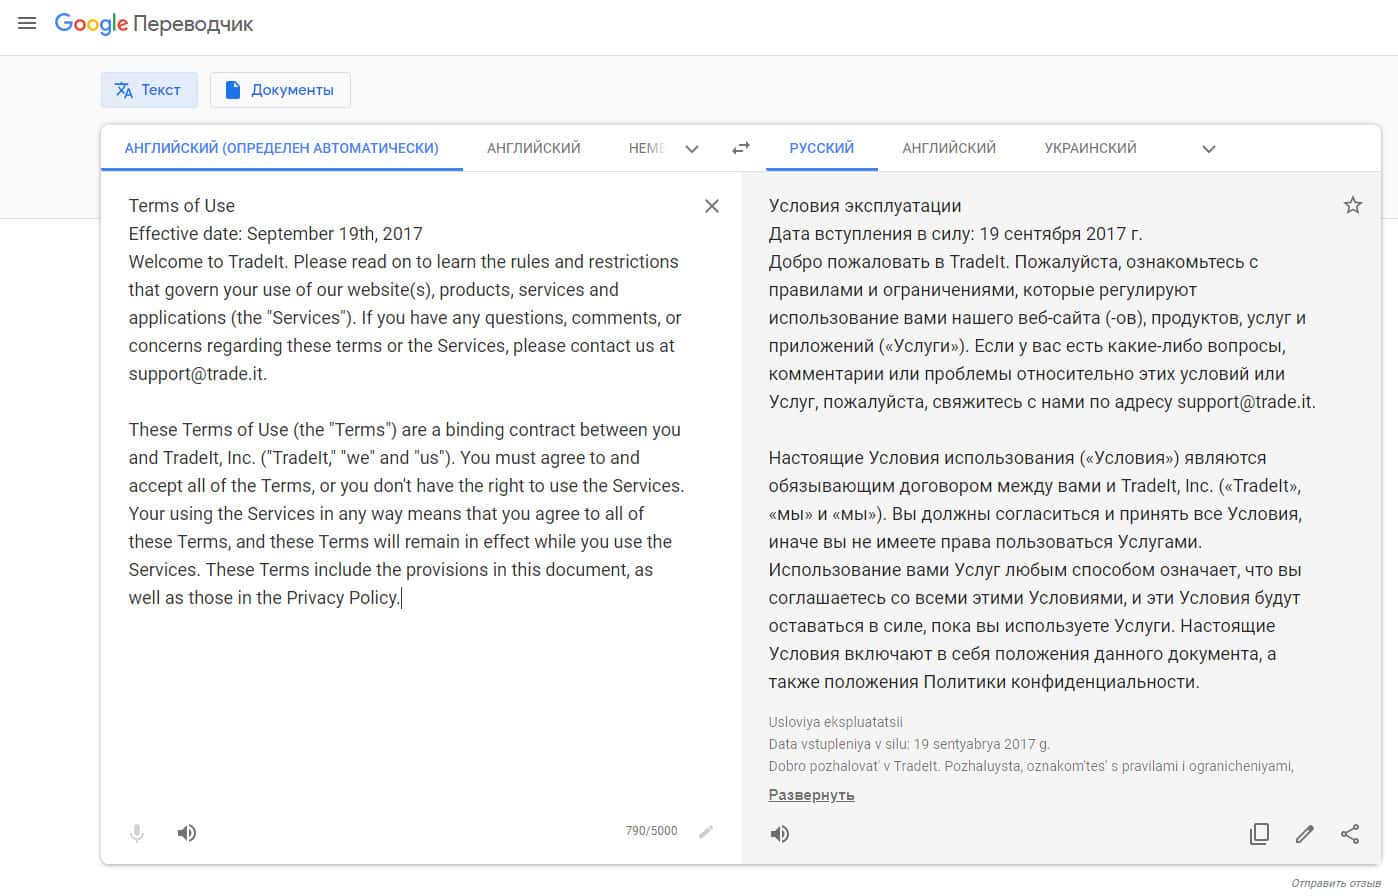Copy the translation to clipboard

1260,834
